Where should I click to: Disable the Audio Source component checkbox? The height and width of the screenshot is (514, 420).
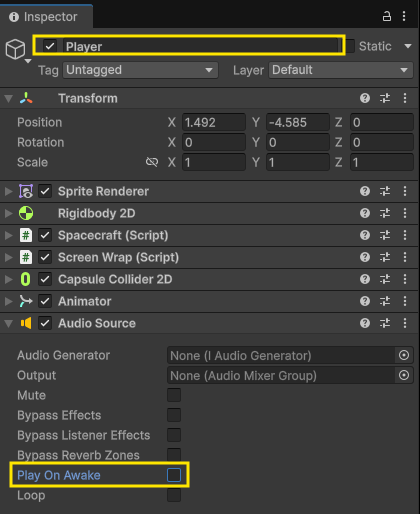45,323
